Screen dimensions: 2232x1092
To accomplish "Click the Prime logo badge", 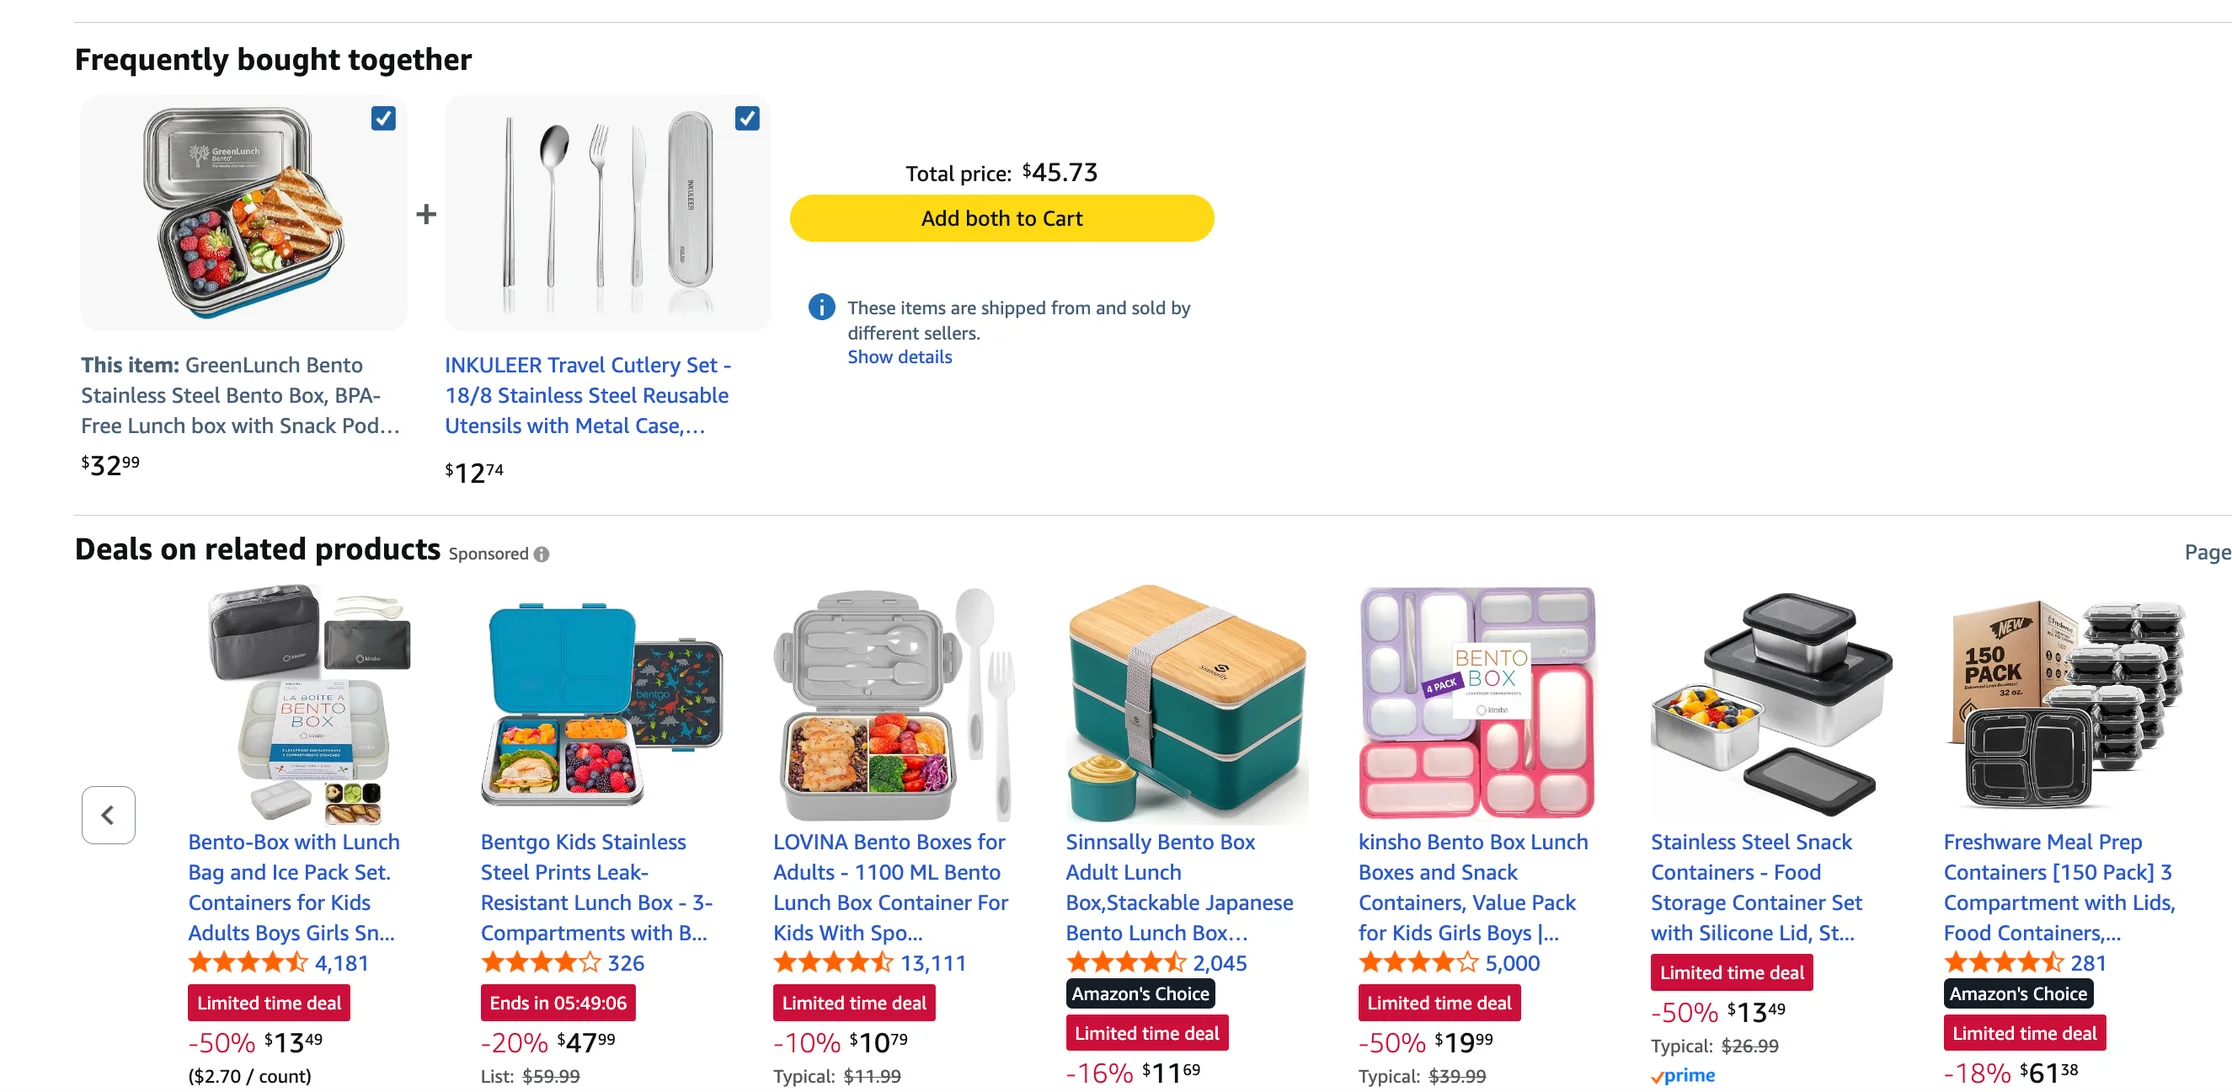I will point(1683,1076).
